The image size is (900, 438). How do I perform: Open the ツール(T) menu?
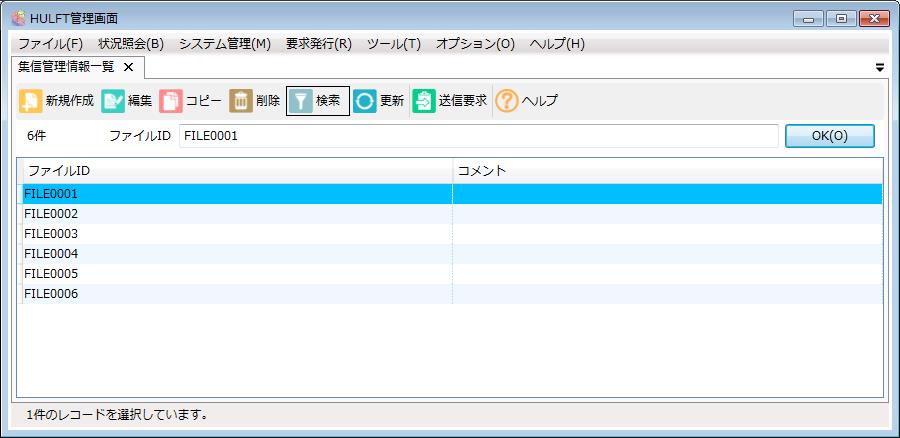pos(394,44)
